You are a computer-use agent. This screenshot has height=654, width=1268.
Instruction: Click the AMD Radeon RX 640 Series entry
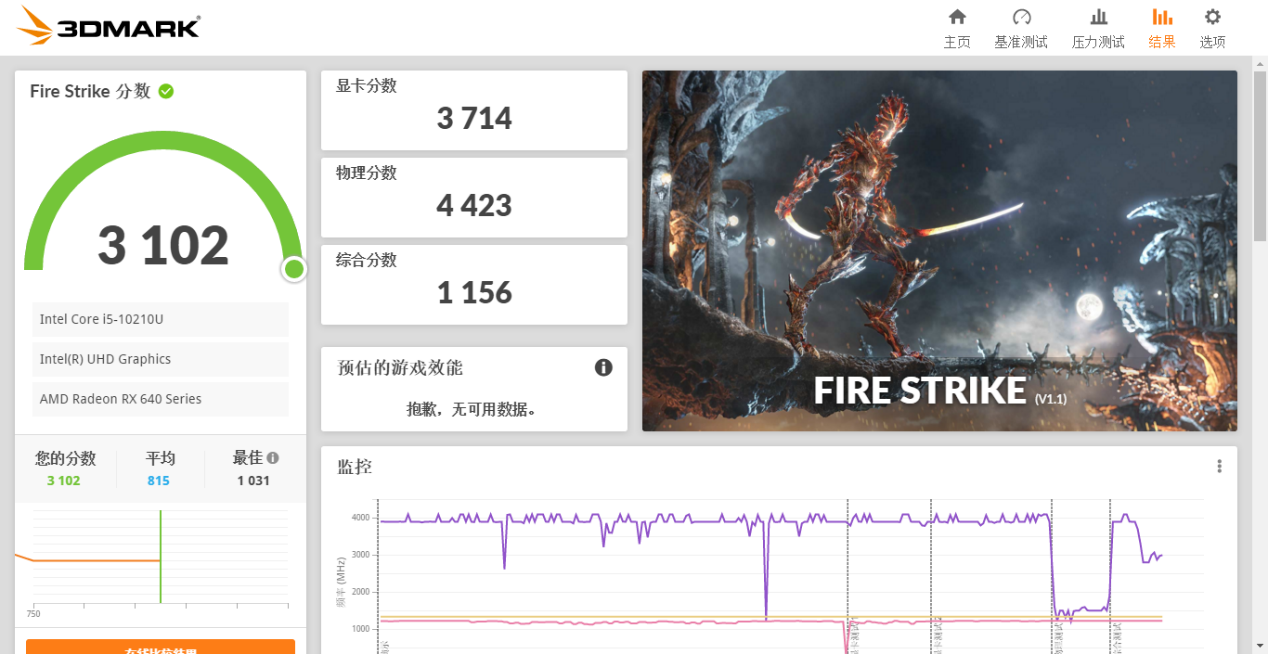(x=160, y=399)
